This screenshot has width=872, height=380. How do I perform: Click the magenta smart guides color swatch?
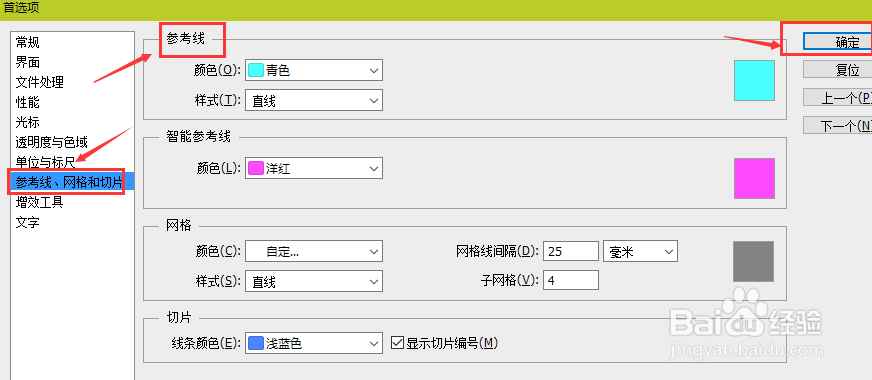click(x=754, y=178)
